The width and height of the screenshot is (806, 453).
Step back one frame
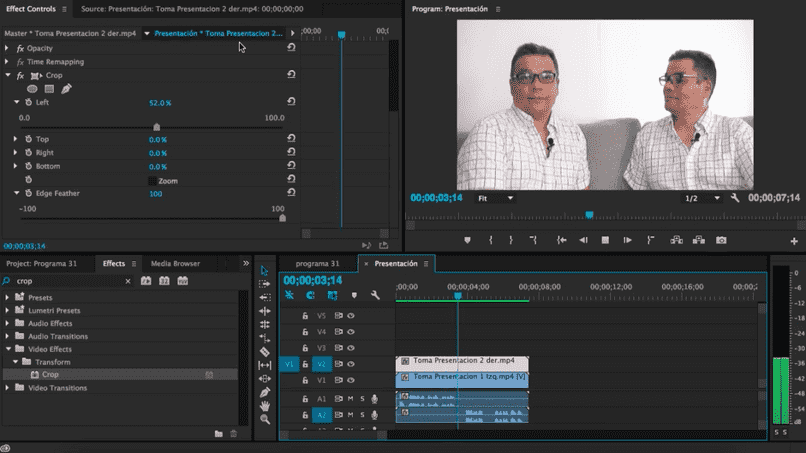[x=583, y=240]
